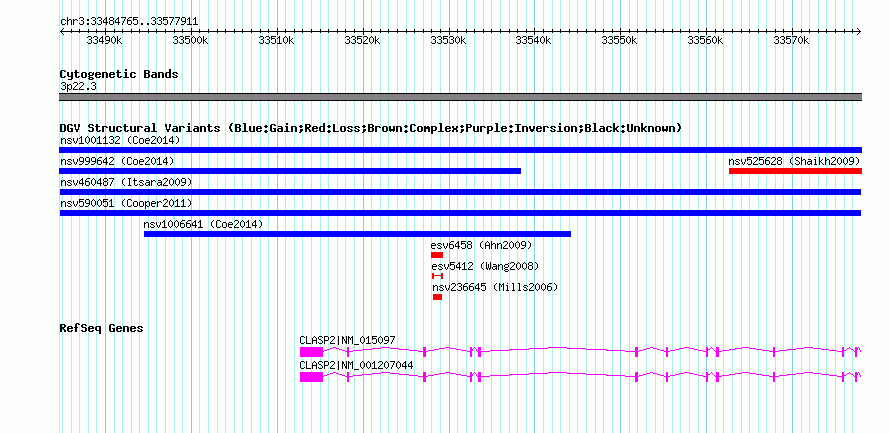The height and width of the screenshot is (433, 890).
Task: Click the 33520k ruler tick label
Action: point(362,40)
